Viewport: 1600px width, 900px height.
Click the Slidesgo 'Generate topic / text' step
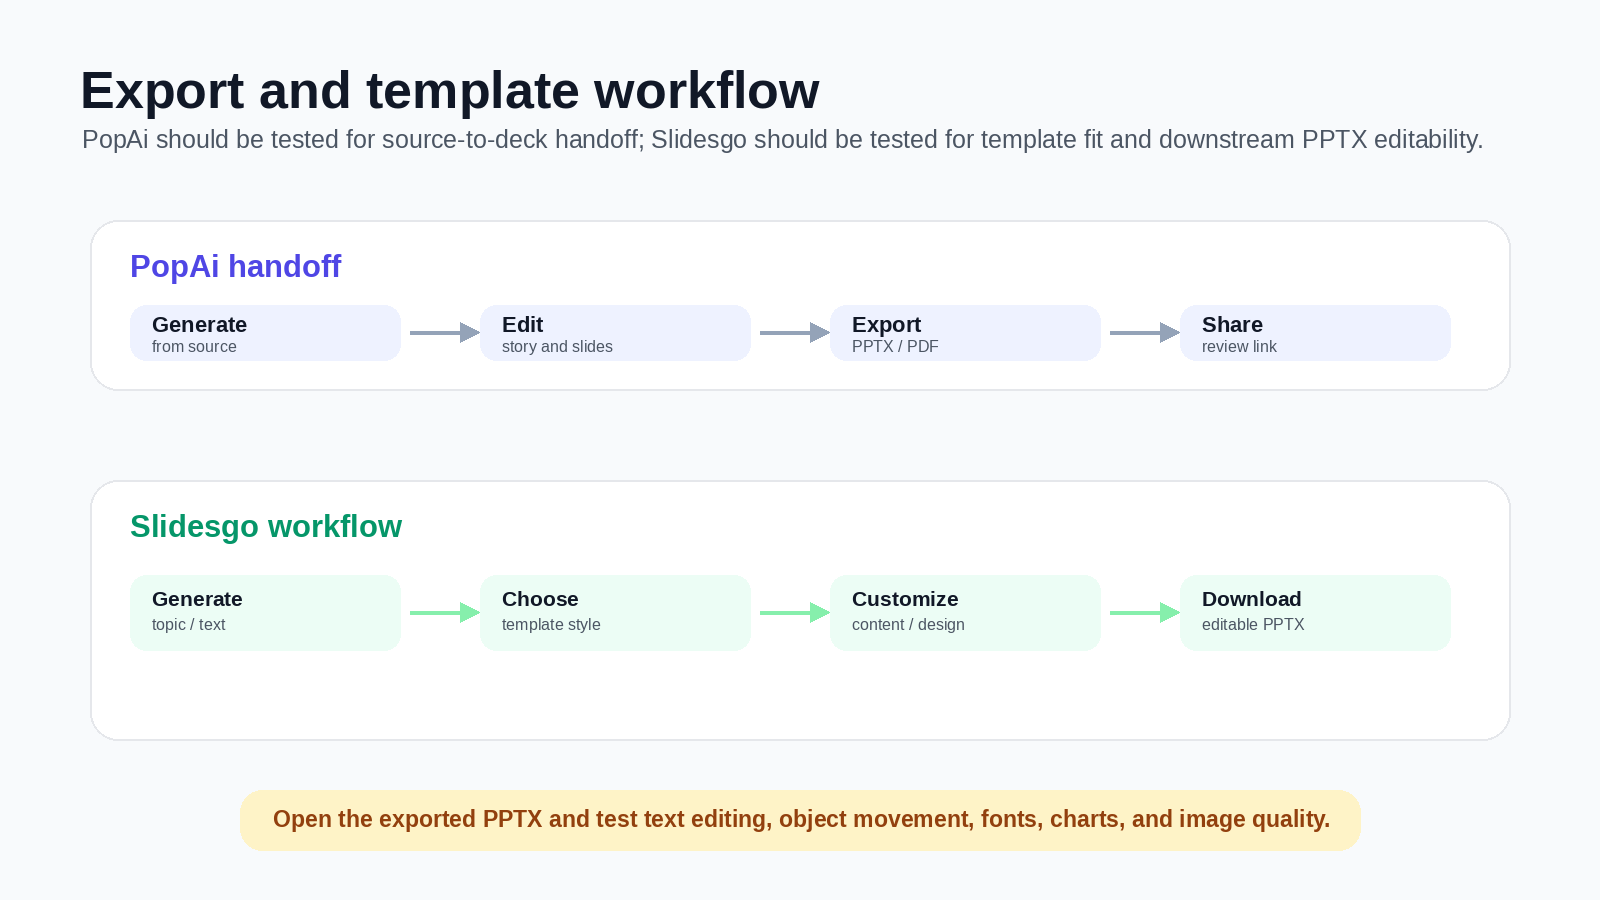coord(265,613)
